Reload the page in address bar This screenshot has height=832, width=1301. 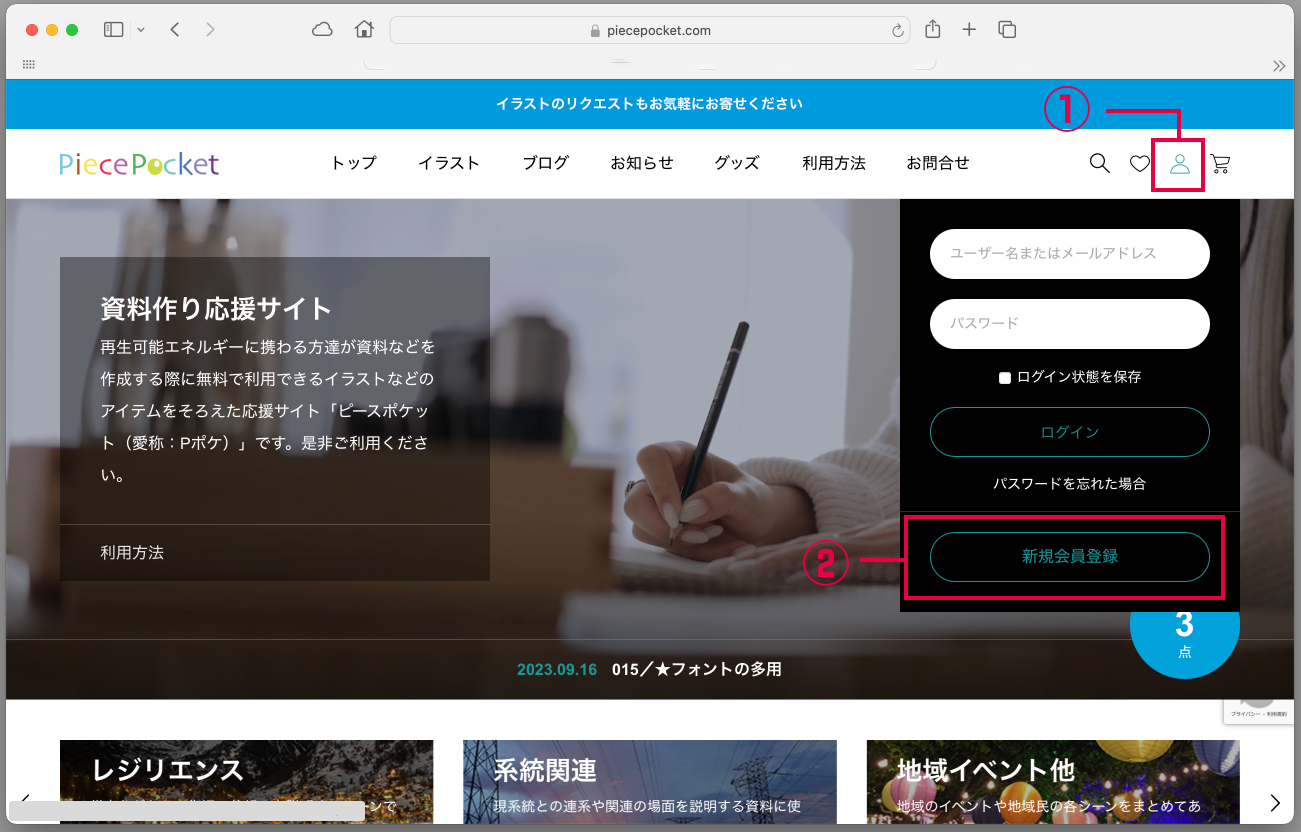pyautogui.click(x=898, y=31)
